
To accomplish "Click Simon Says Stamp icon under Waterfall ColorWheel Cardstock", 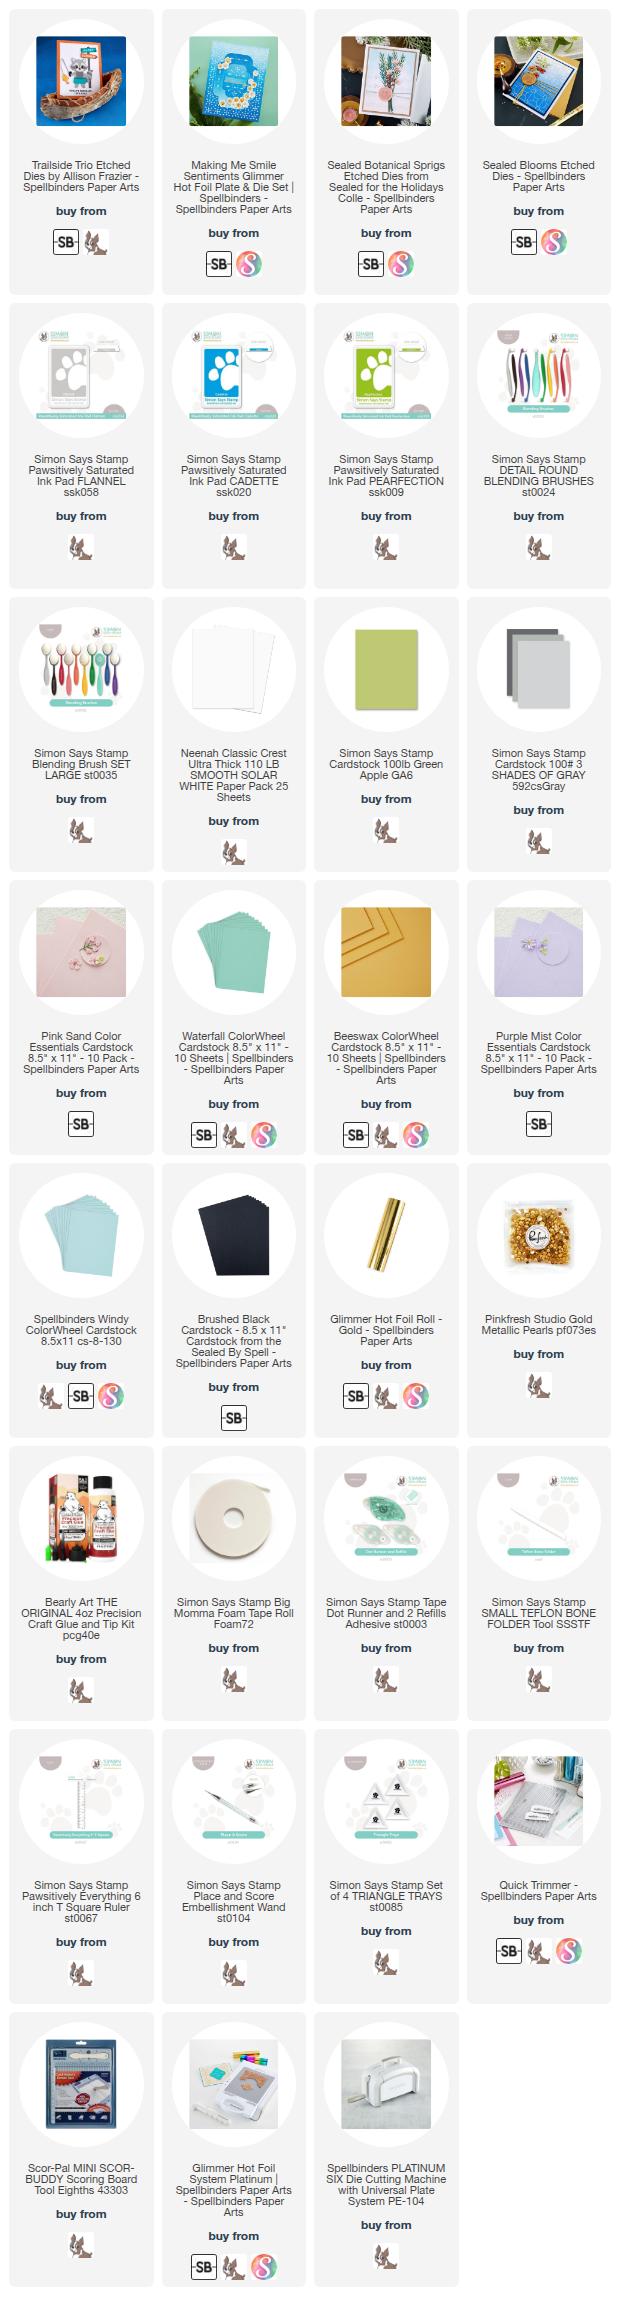I will pos(234,1135).
